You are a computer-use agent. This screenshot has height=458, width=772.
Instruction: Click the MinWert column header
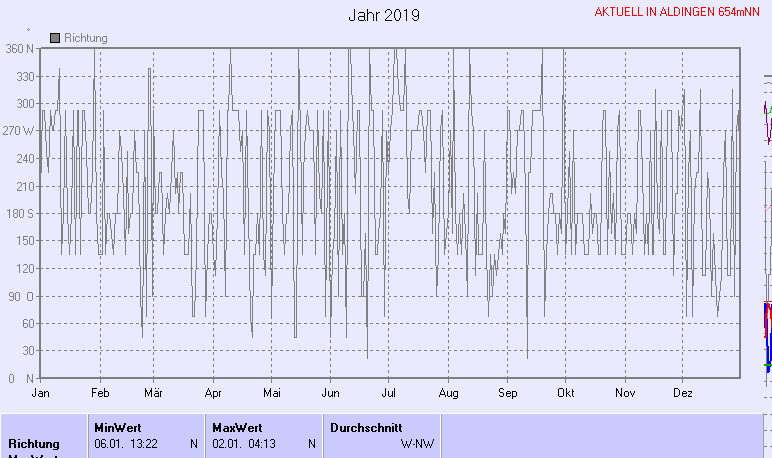[x=117, y=427]
